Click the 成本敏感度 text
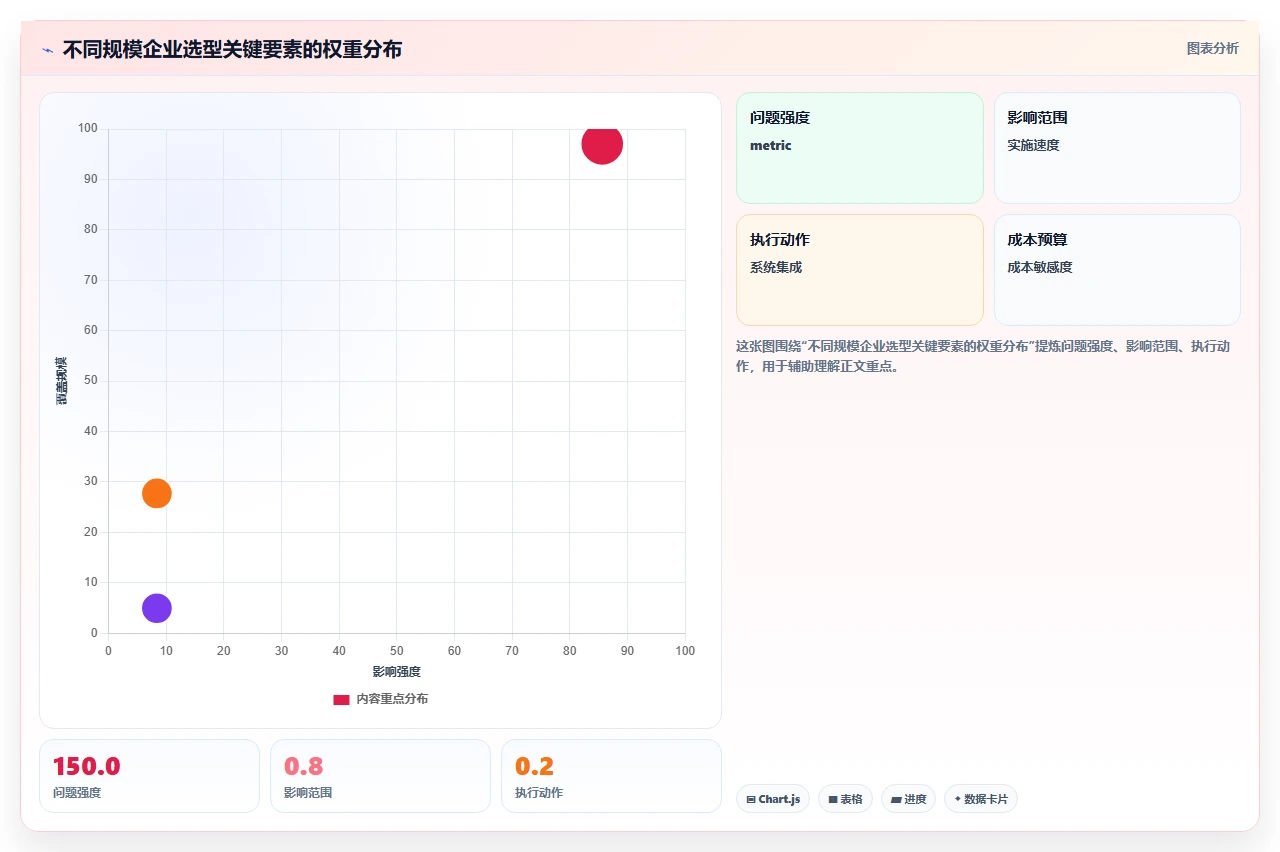The image size is (1280, 852). click(x=1040, y=267)
